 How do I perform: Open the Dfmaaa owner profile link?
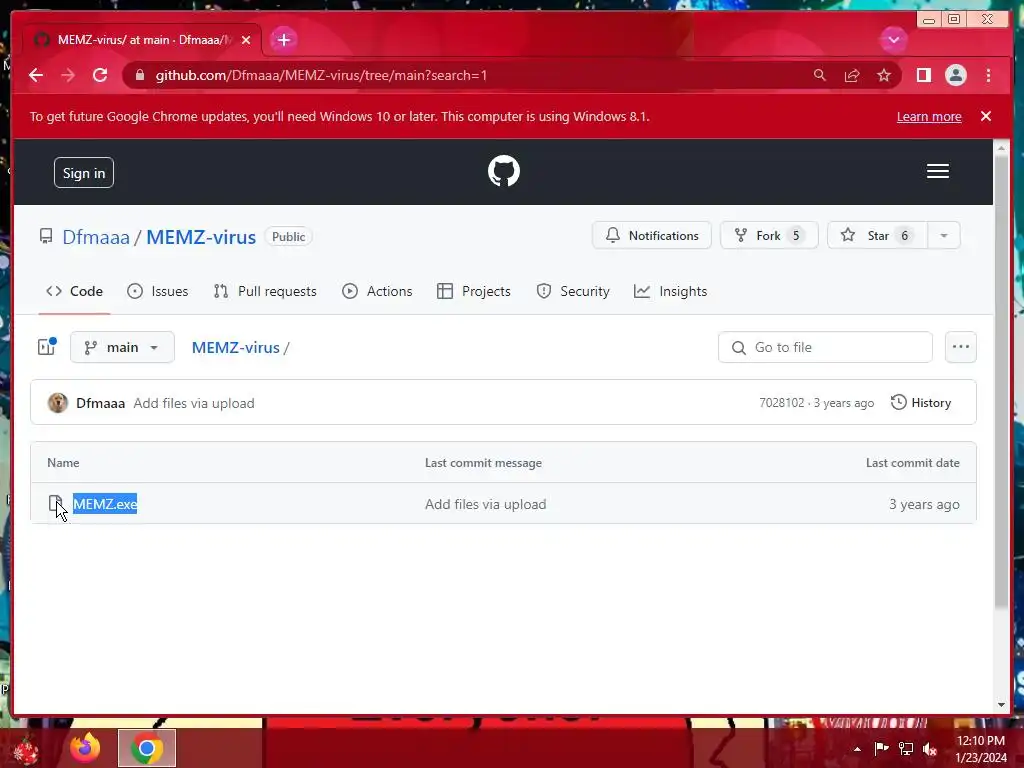[x=96, y=237]
